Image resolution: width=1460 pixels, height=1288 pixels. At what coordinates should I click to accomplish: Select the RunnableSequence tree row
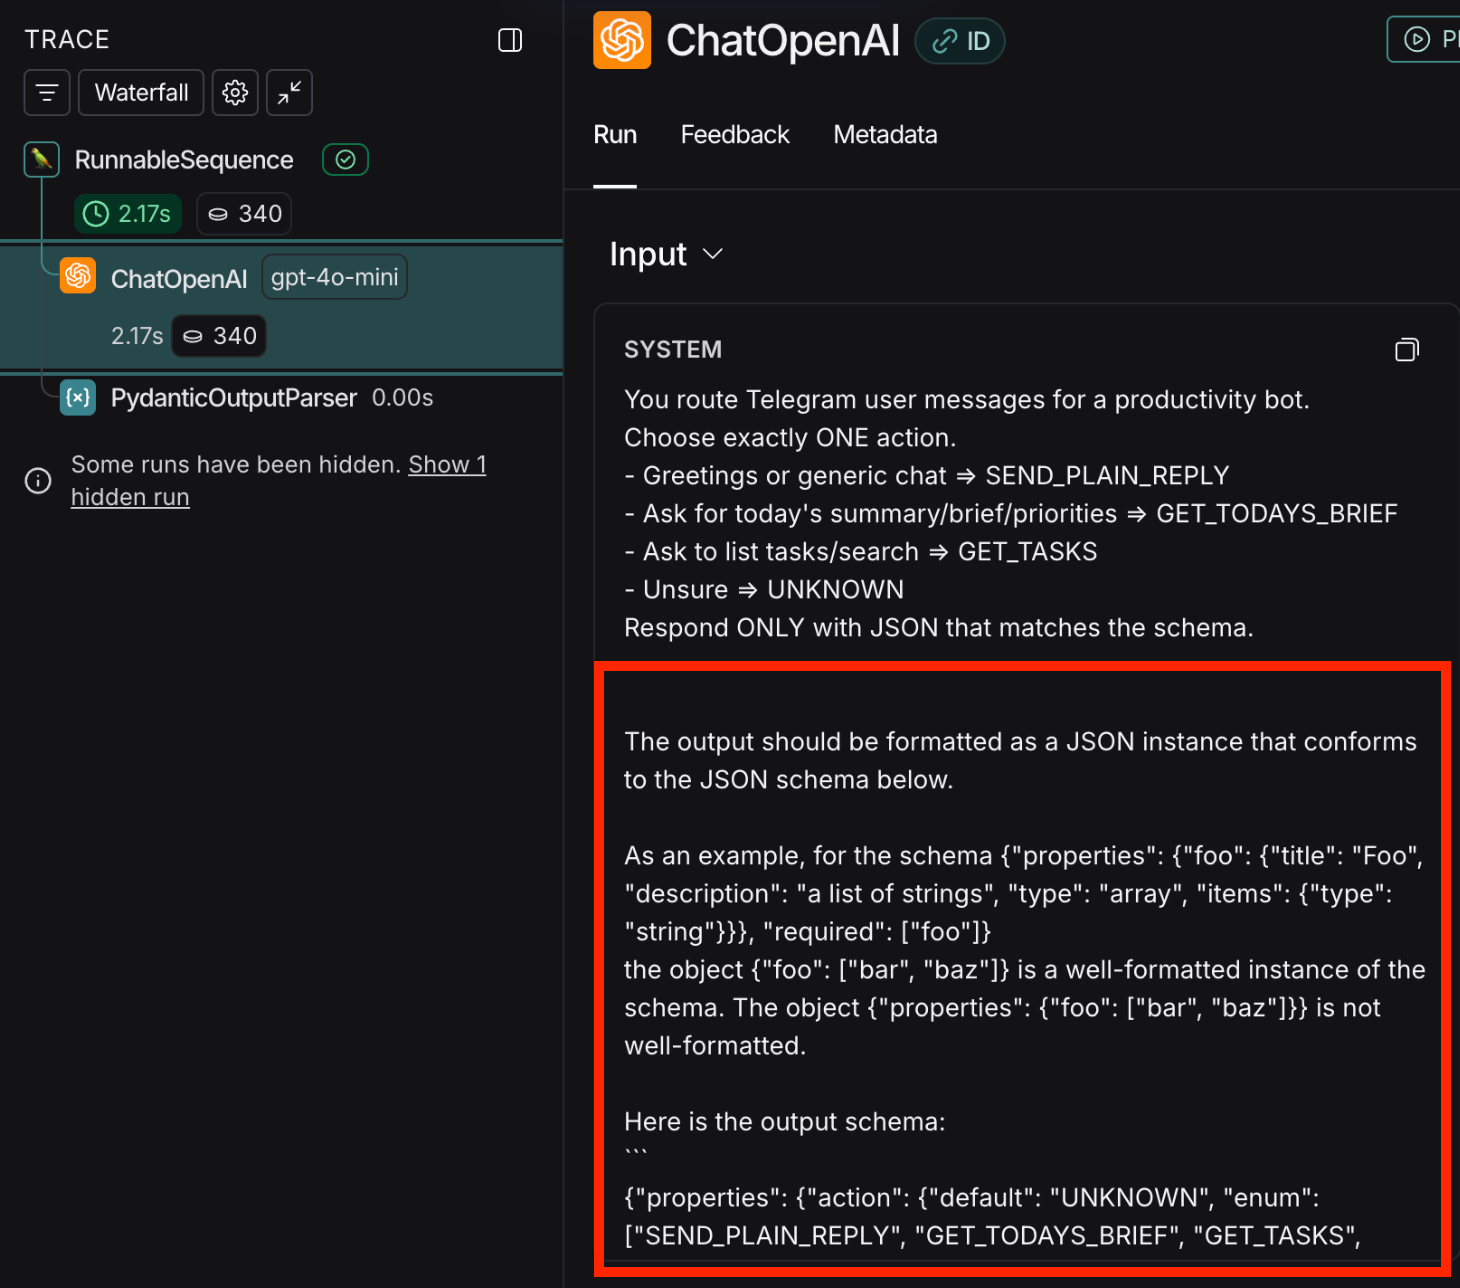184,160
